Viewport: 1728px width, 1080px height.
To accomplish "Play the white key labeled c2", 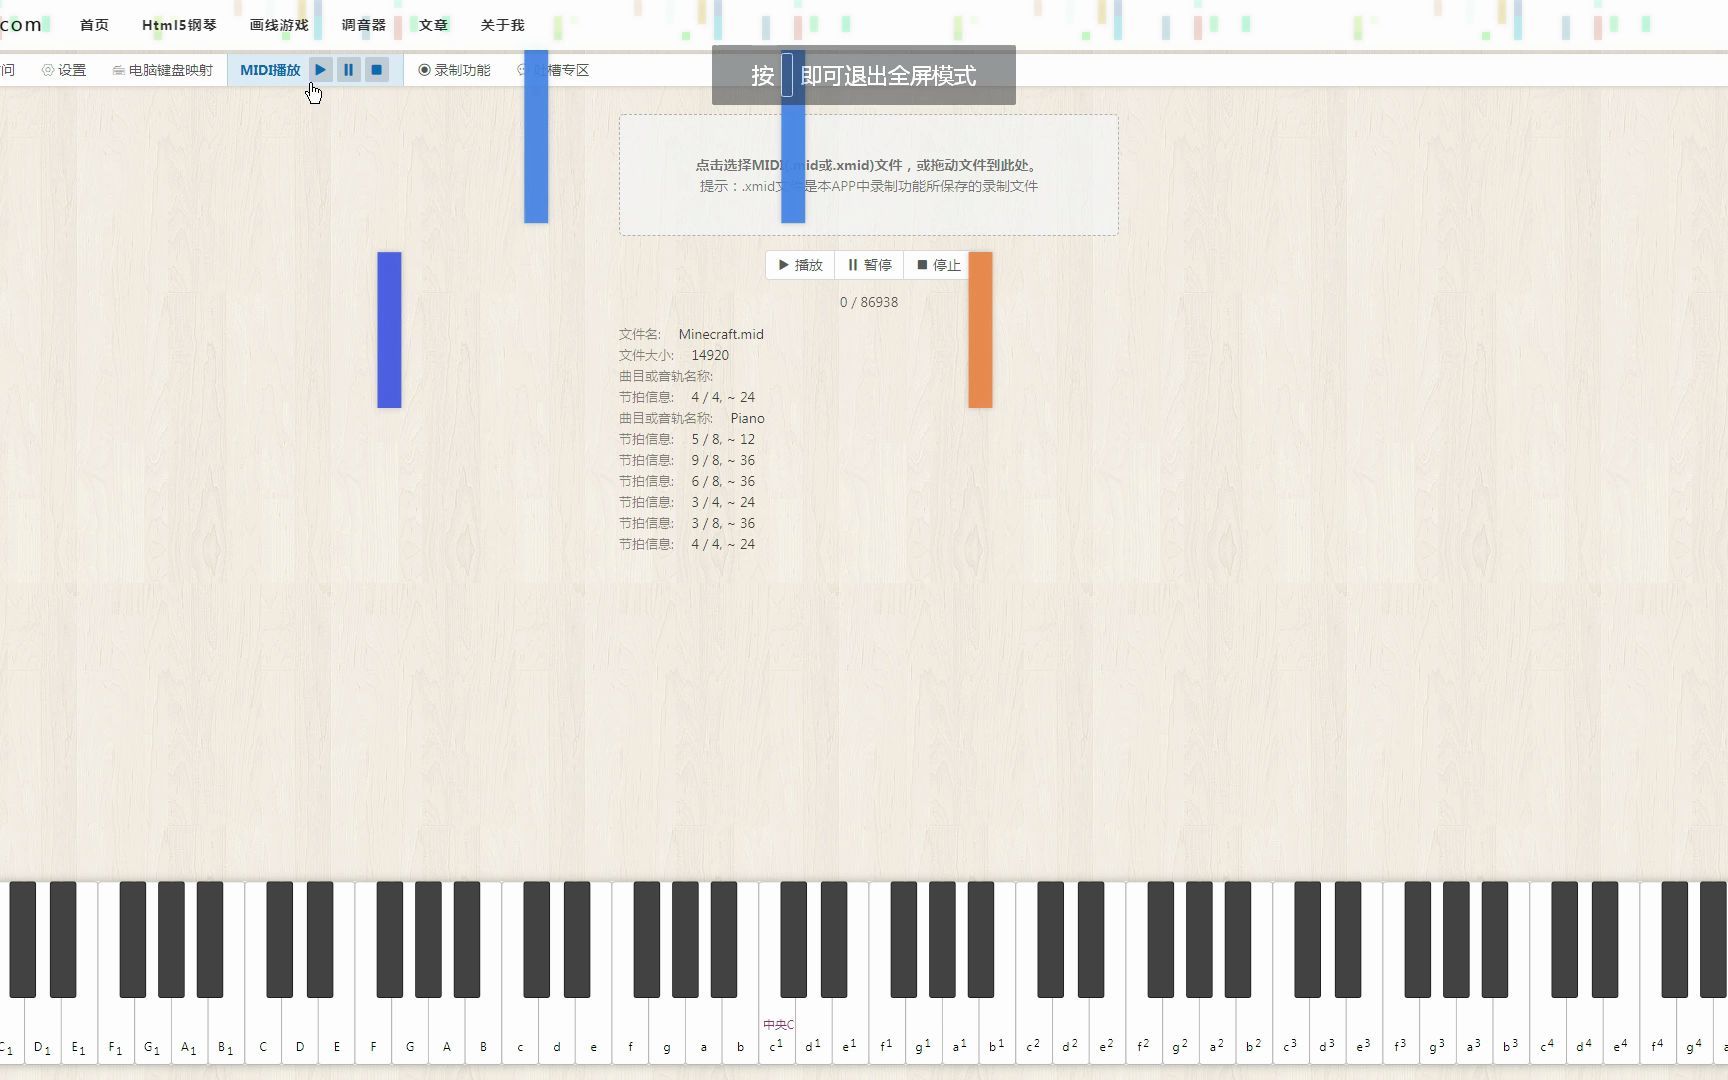I will [1034, 1030].
